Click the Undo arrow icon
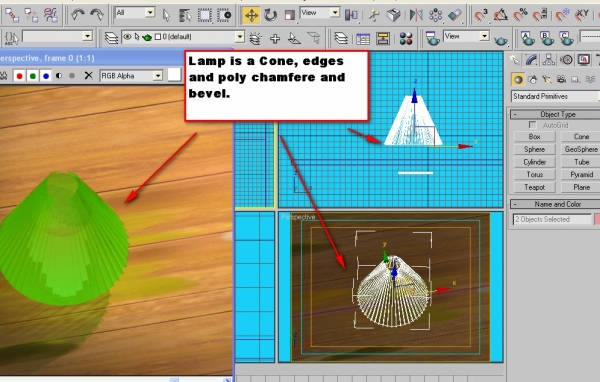Screen dimensions: 600x382 78,15
